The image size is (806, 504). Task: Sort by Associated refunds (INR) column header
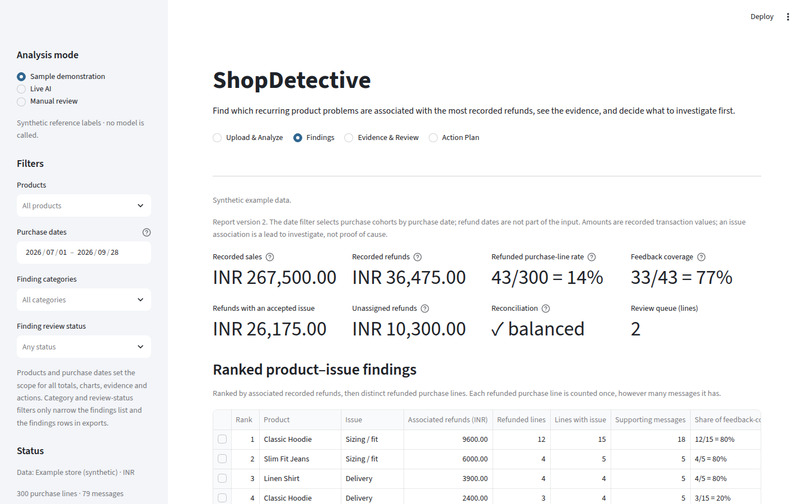[448, 420]
